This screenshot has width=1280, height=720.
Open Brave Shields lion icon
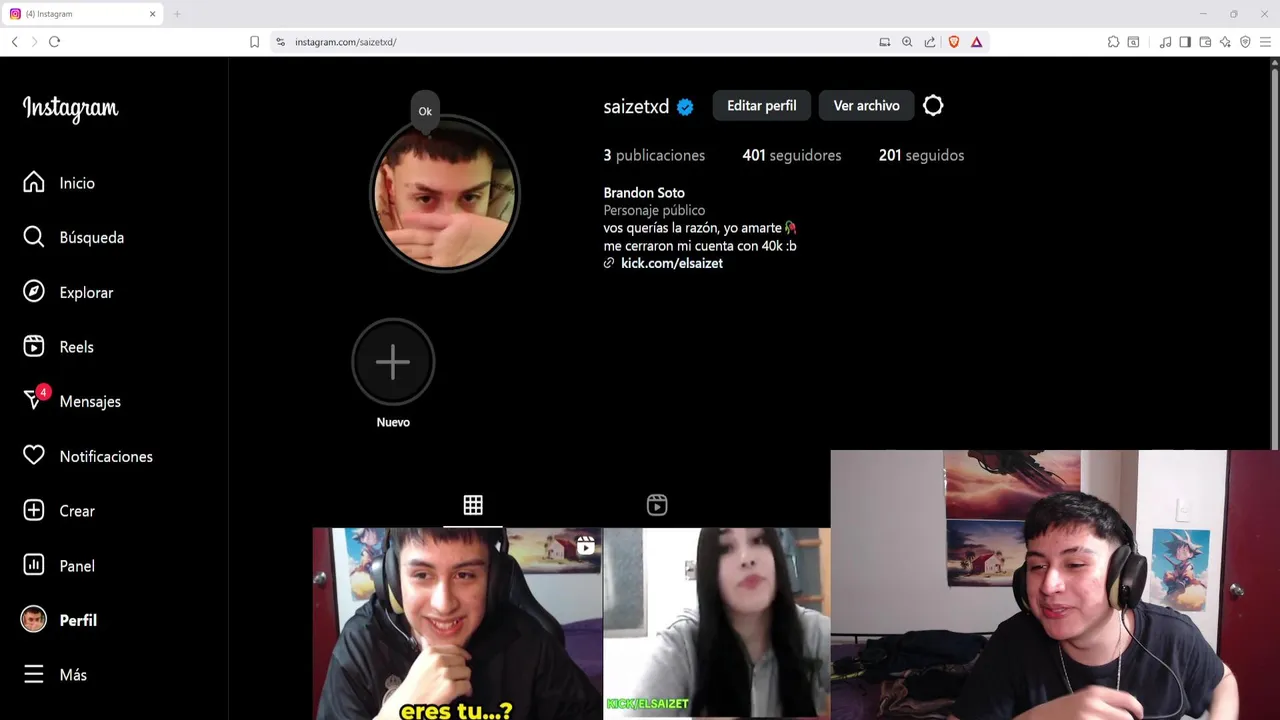[954, 42]
